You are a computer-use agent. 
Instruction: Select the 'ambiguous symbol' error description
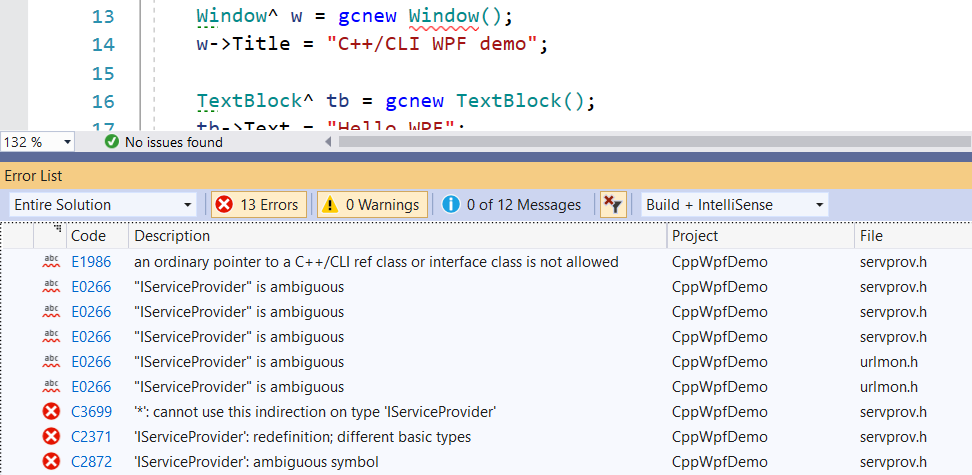[256, 462]
